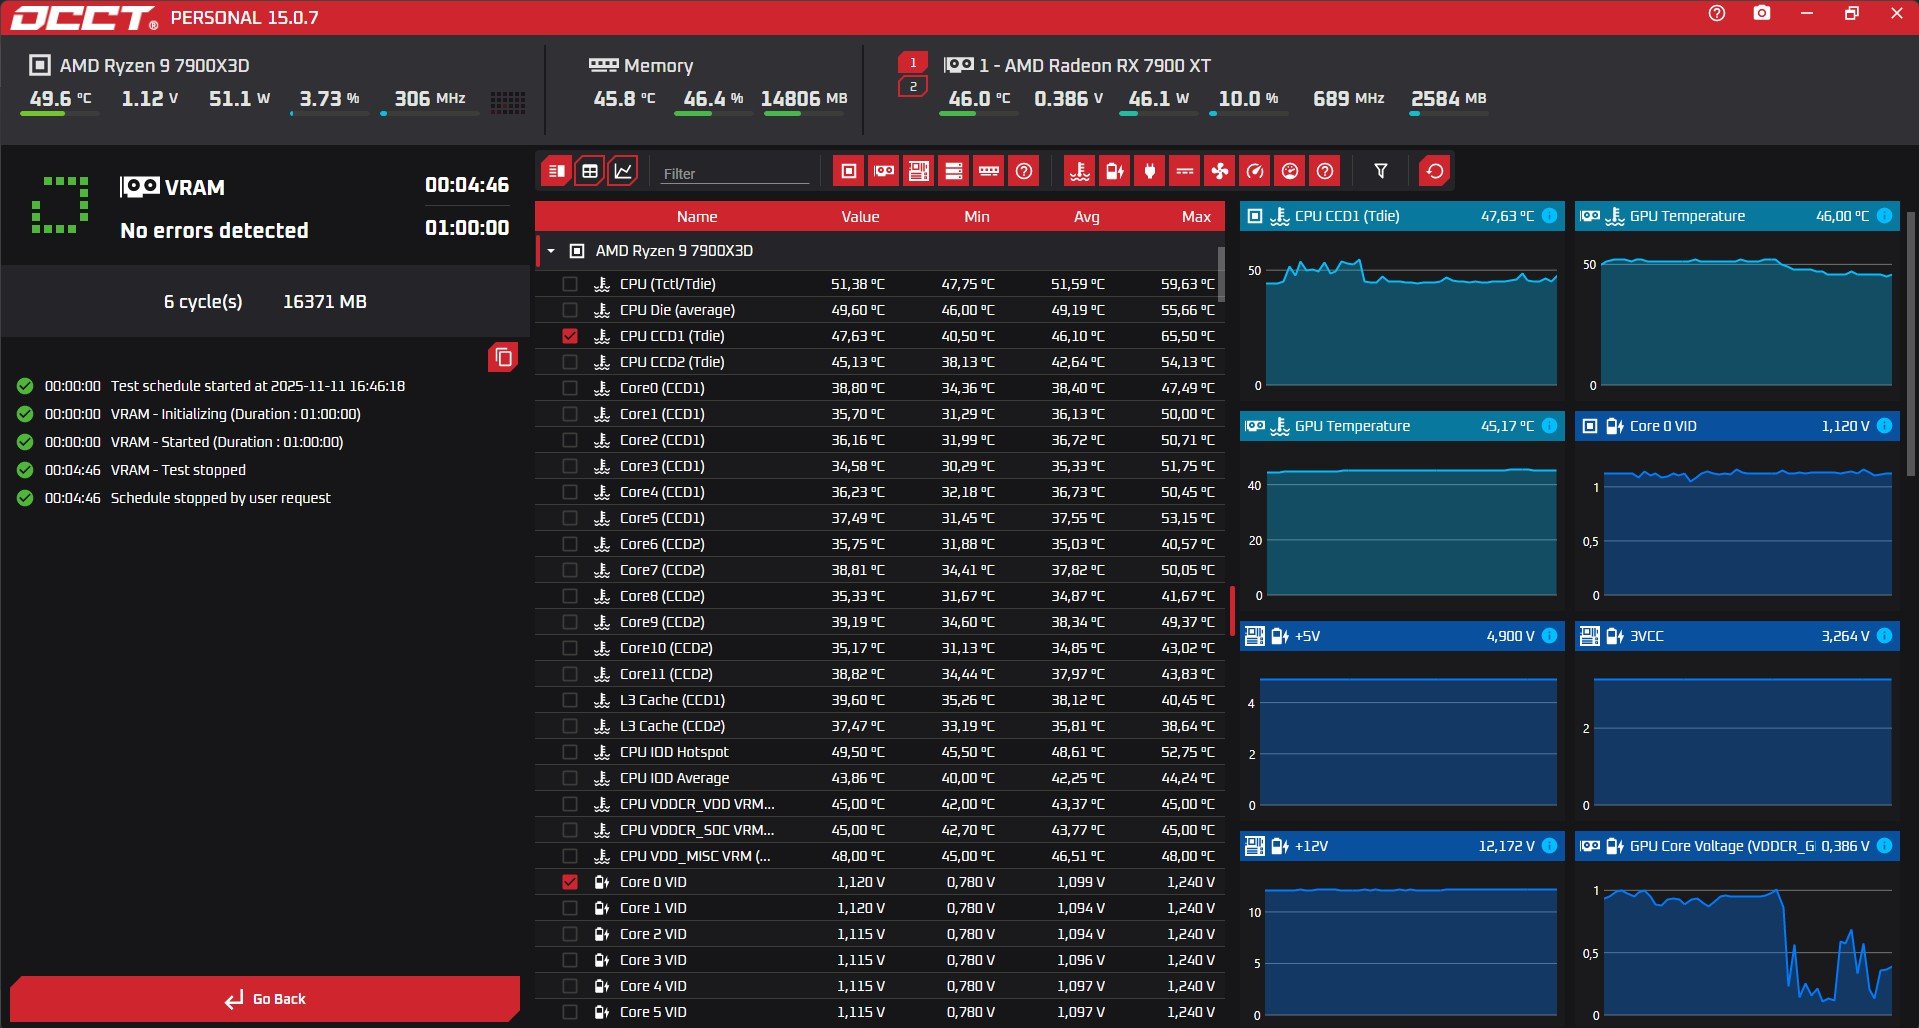The height and width of the screenshot is (1028, 1919).
Task: Toggle the temperature sensor type icon
Action: click(1080, 171)
